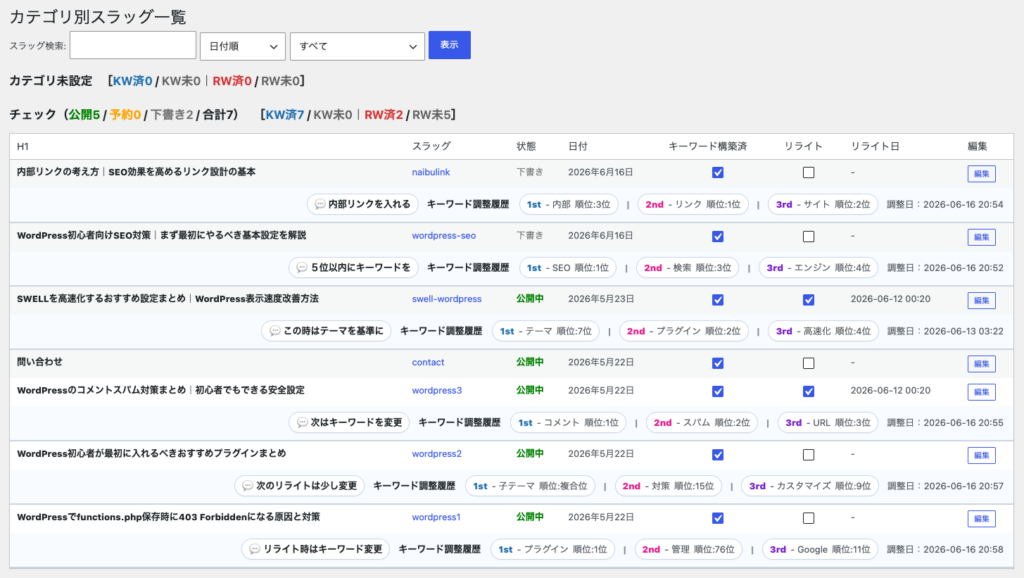Click the 1st - テーマ 順位:7位 badge
This screenshot has width=1024, height=578.
(546, 331)
